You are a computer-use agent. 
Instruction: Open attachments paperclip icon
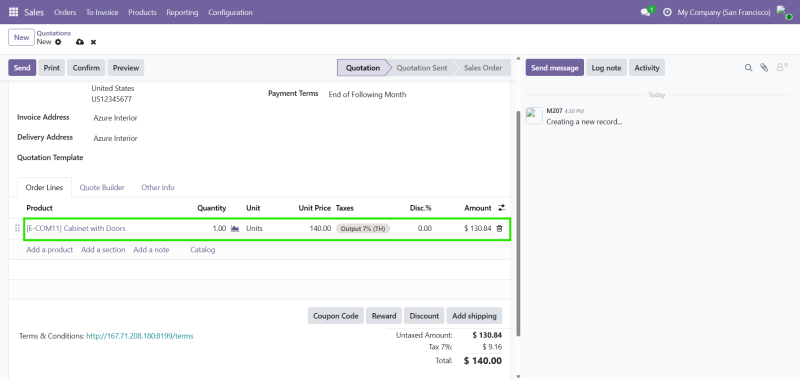coord(764,67)
